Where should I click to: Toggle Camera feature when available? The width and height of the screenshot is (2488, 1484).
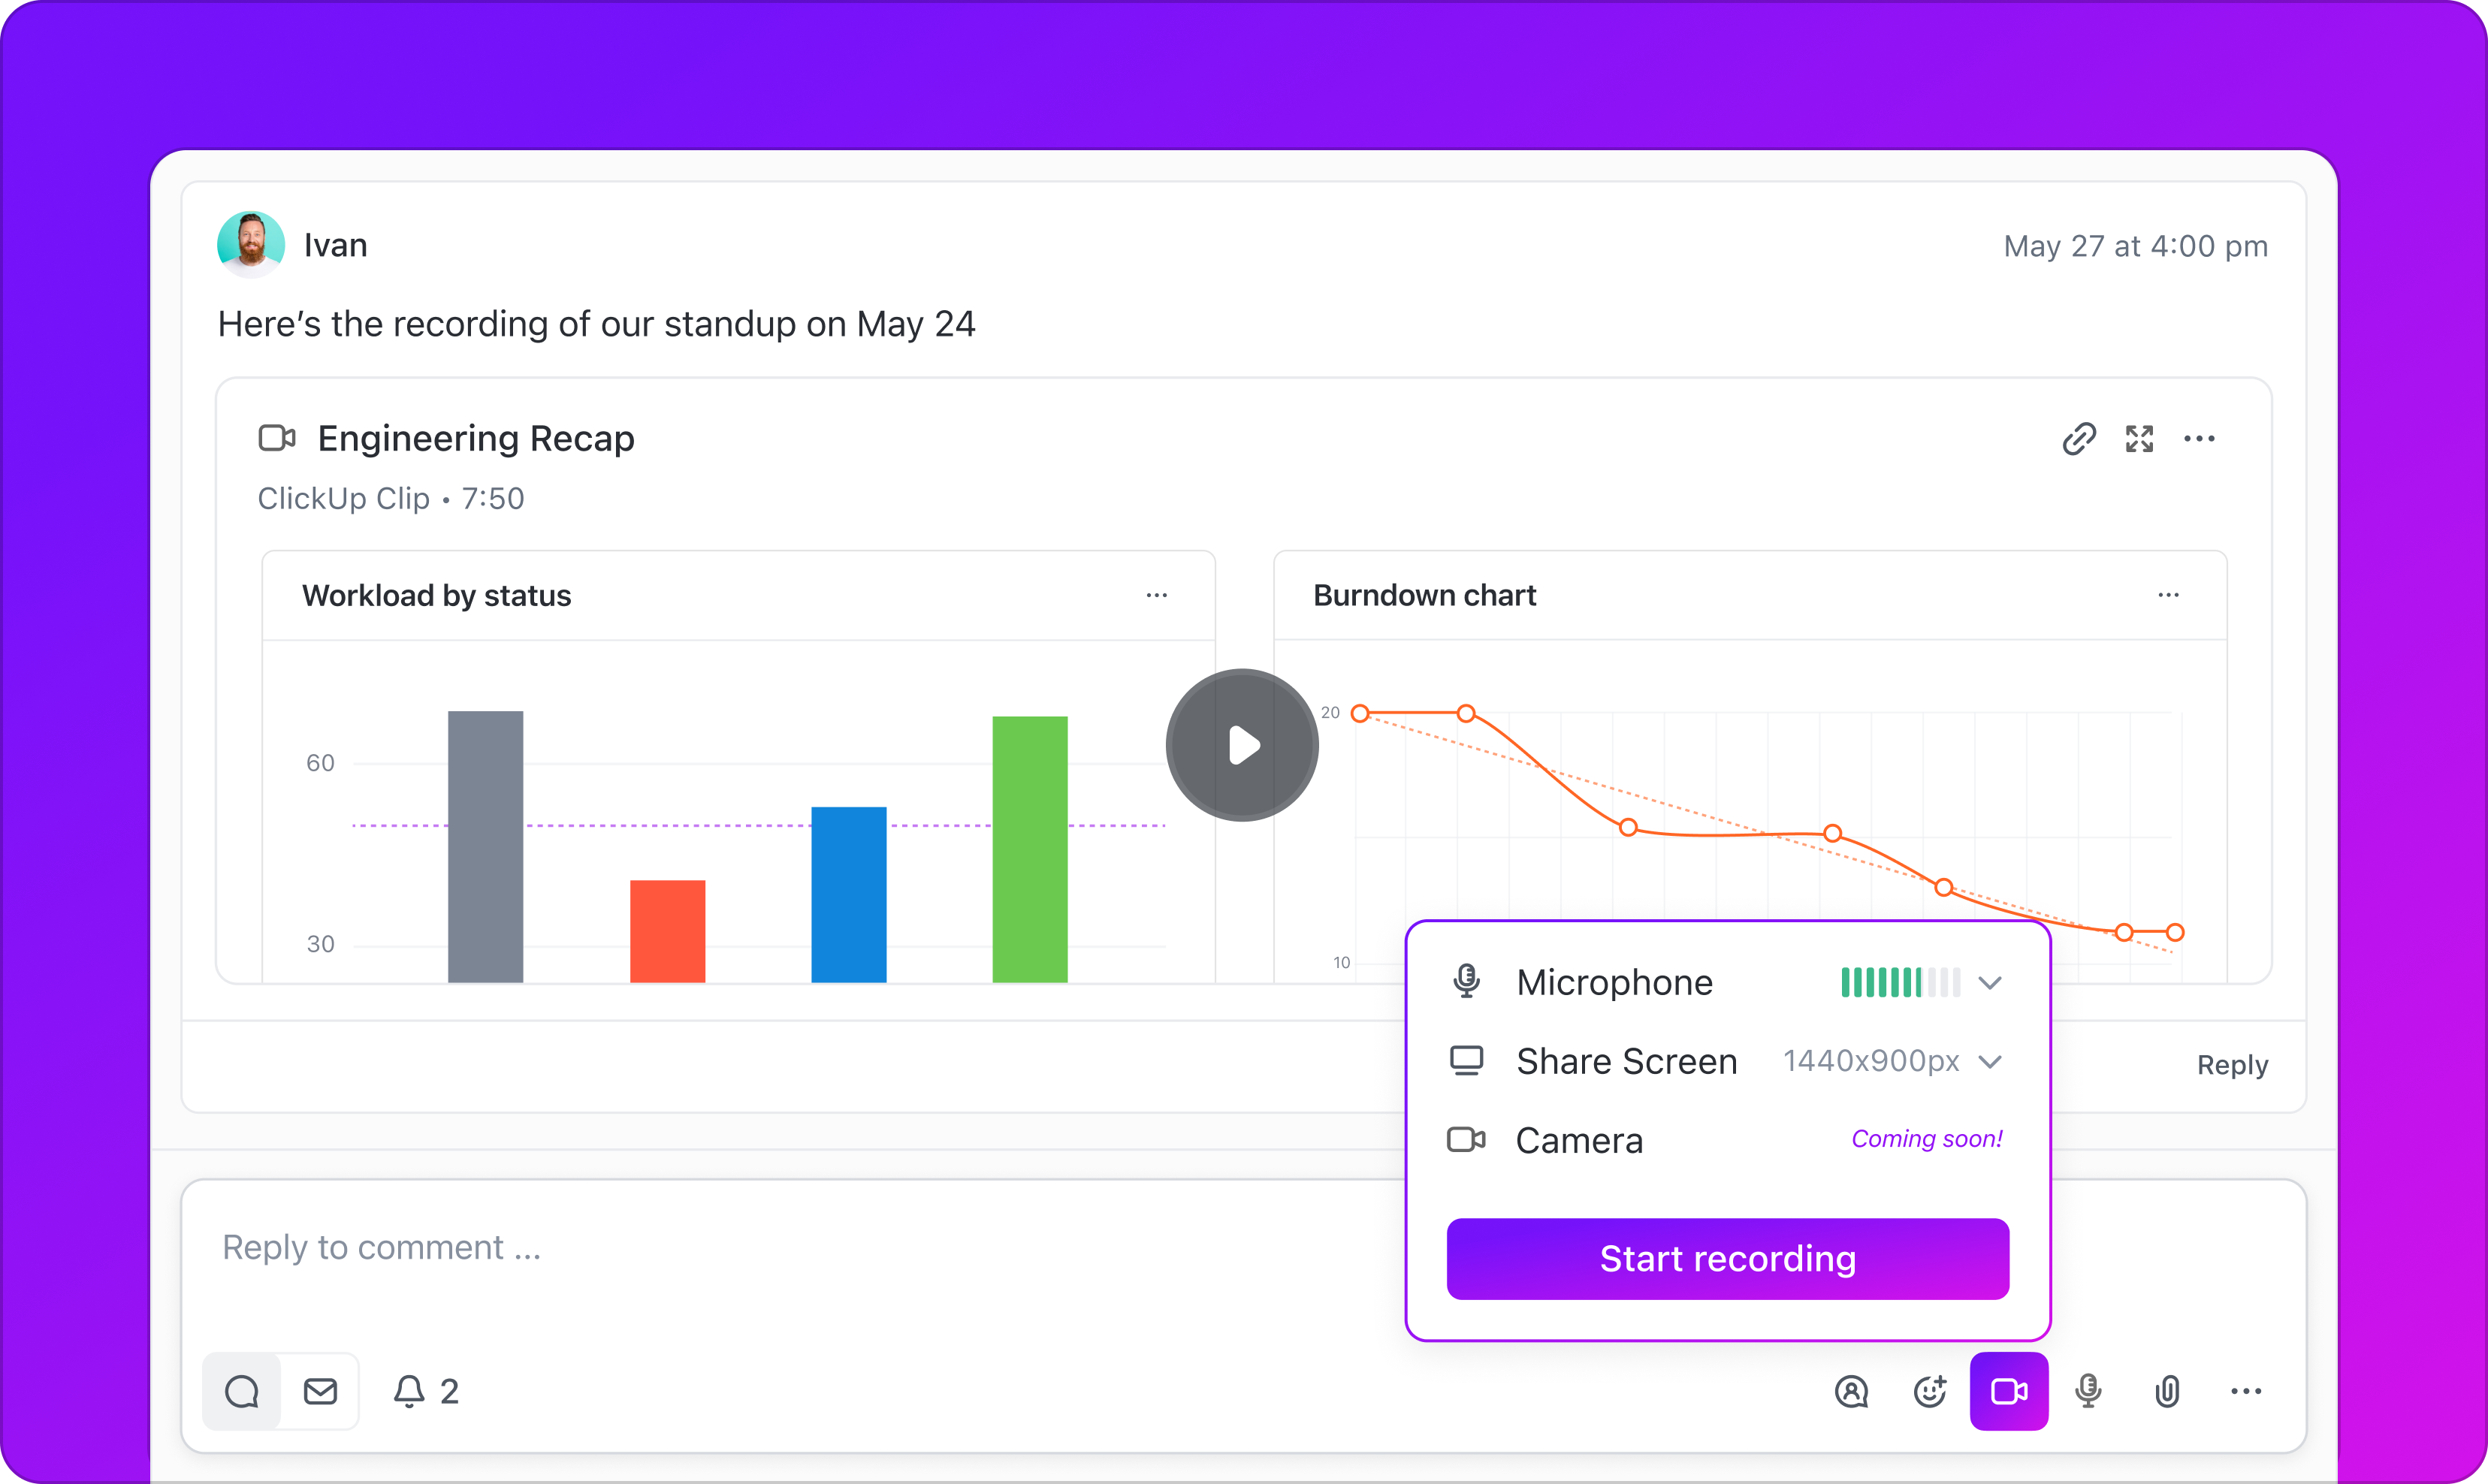(1578, 1139)
